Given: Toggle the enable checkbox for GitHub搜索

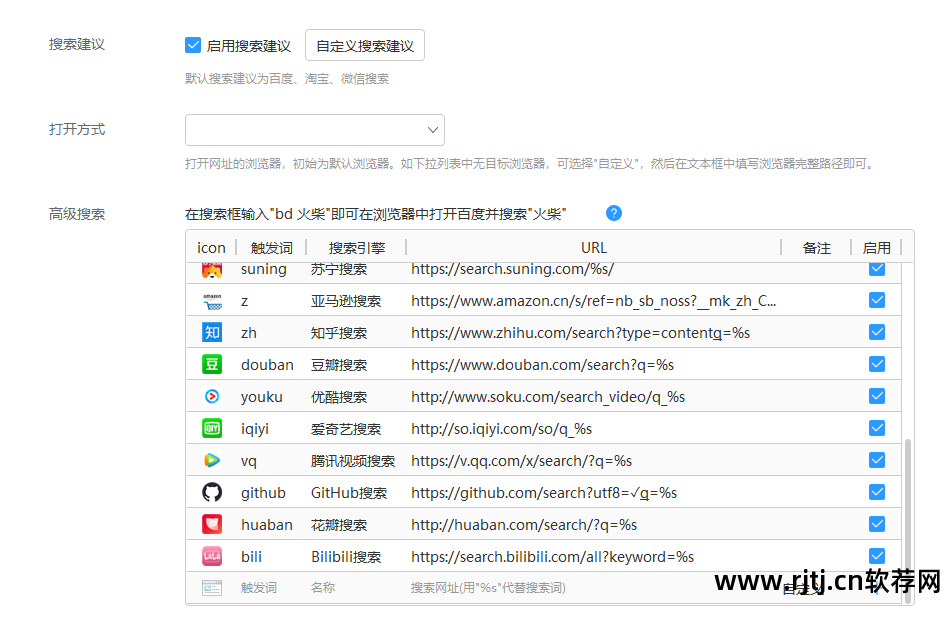Looking at the screenshot, I should pos(877,492).
